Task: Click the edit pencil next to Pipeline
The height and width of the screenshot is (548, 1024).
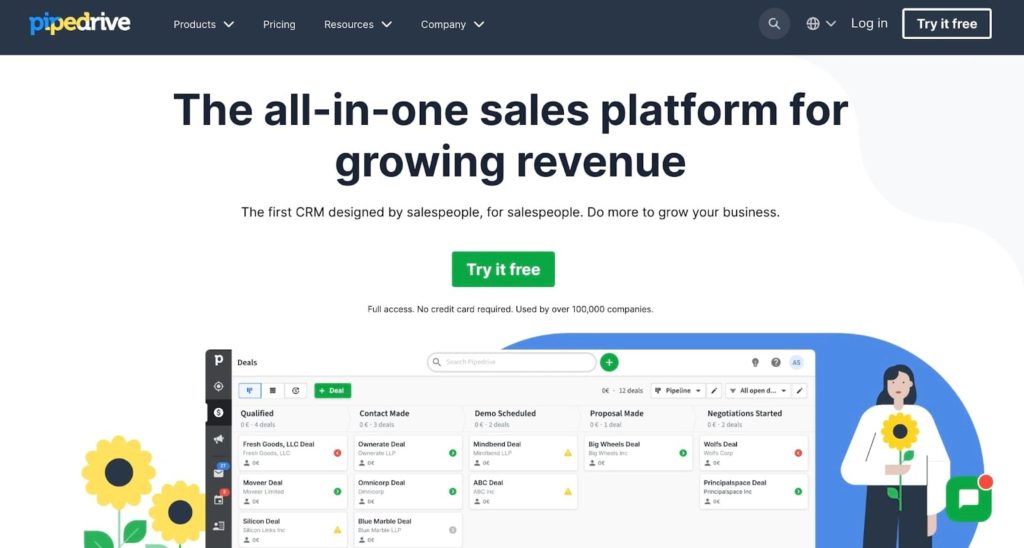Action: [x=713, y=391]
